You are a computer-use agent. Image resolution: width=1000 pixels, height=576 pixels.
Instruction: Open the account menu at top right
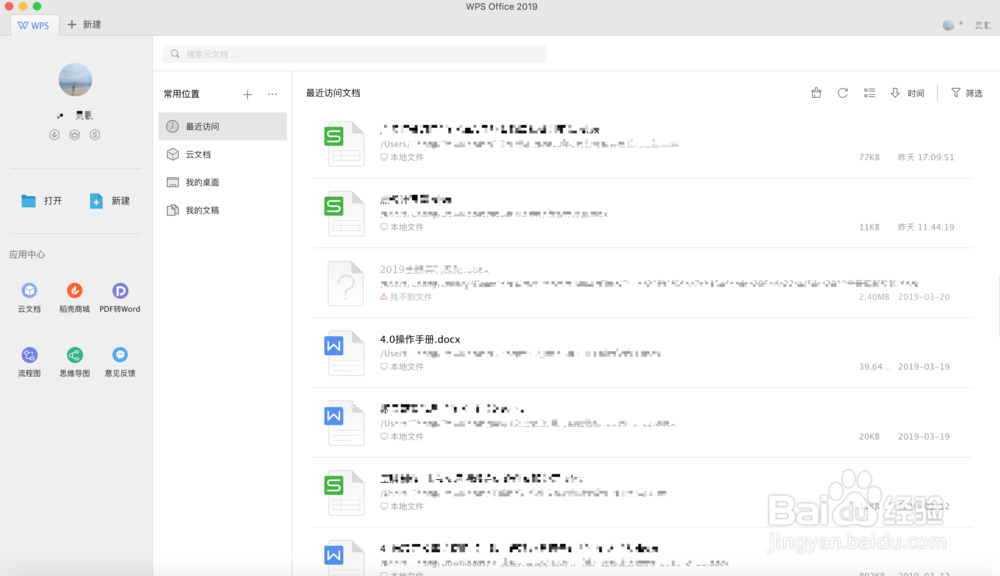[x=967, y=25]
